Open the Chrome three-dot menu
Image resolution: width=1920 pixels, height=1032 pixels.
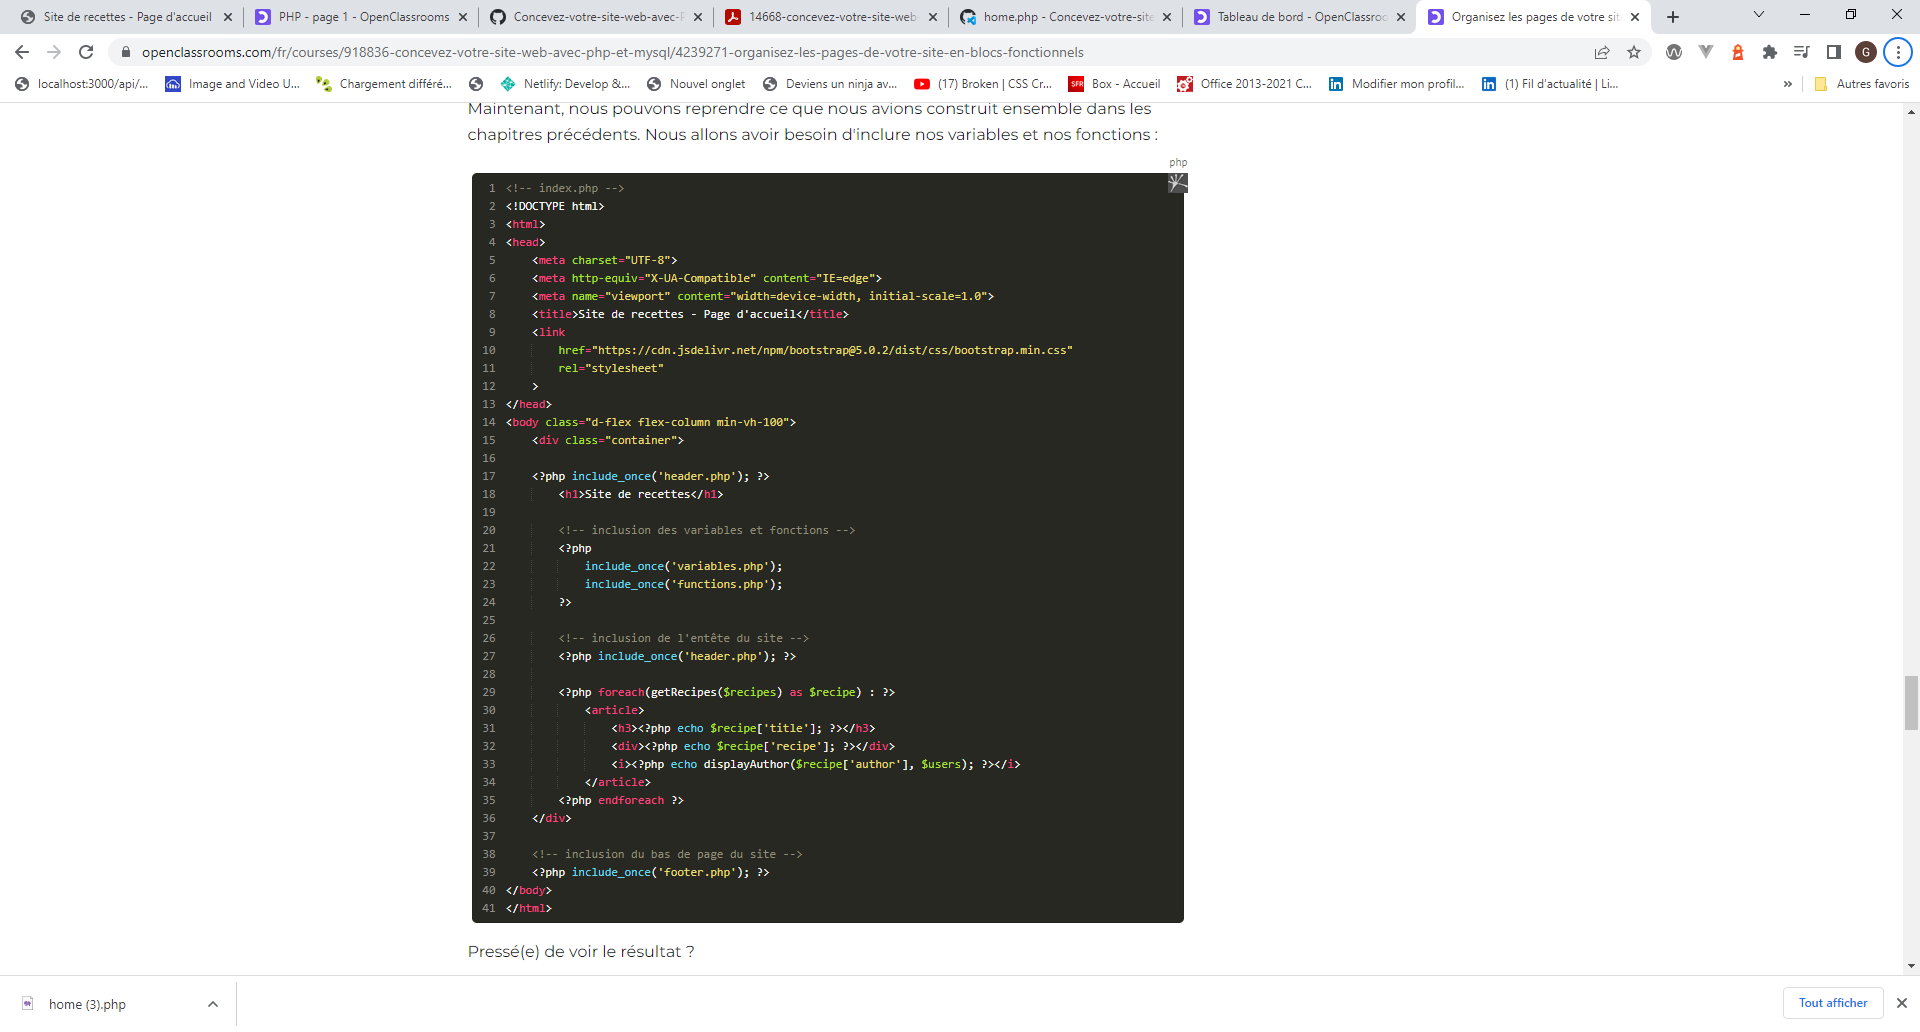point(1898,52)
